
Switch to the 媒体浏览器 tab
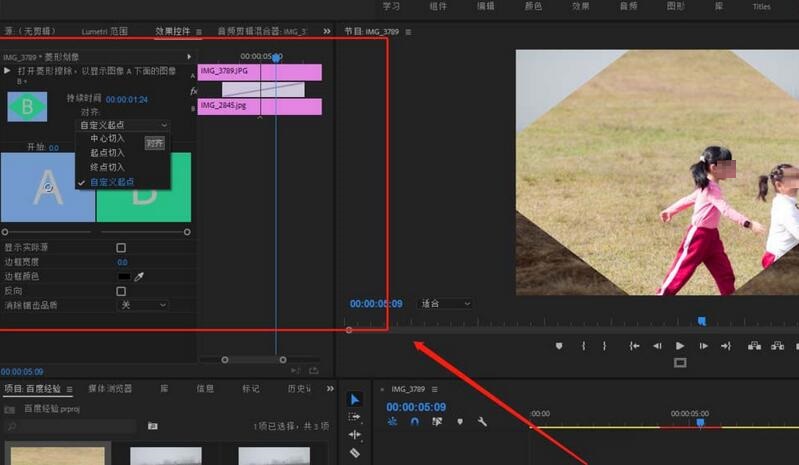coord(109,388)
